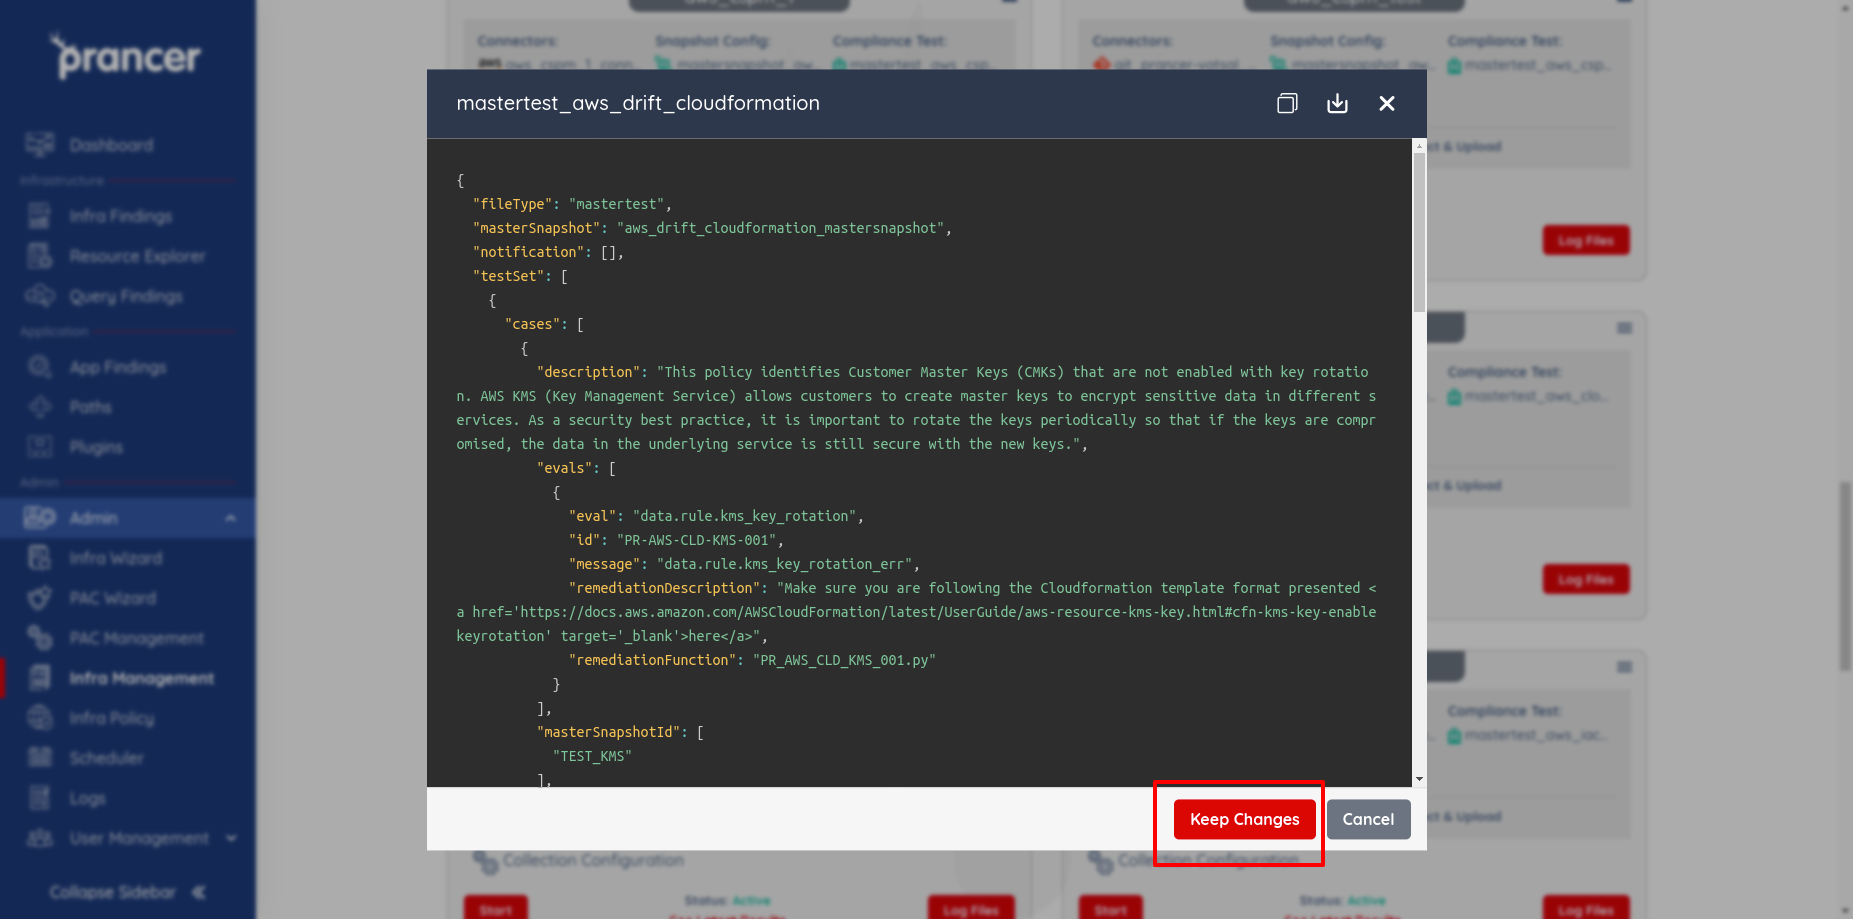Open Scheduler page
This screenshot has height=919, width=1853.
106,758
